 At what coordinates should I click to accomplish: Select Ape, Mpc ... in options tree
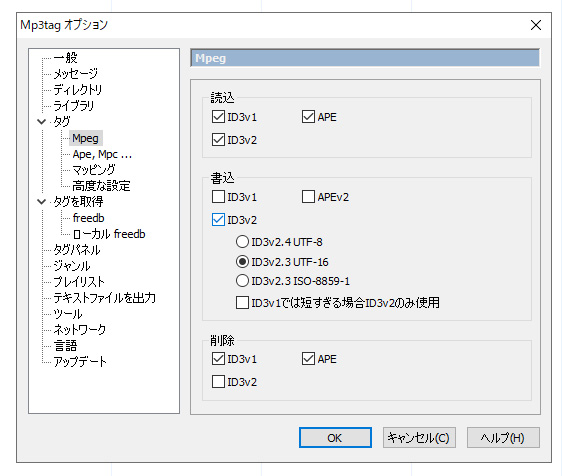click(102, 154)
